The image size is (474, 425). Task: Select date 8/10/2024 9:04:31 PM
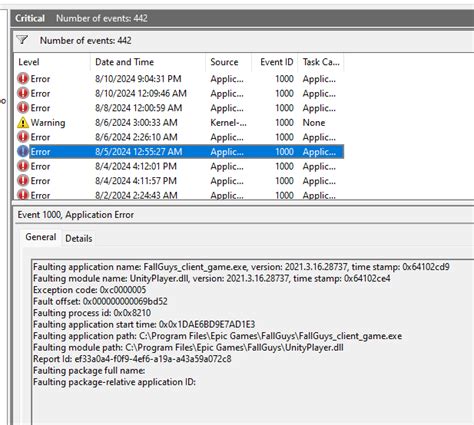tap(138, 79)
